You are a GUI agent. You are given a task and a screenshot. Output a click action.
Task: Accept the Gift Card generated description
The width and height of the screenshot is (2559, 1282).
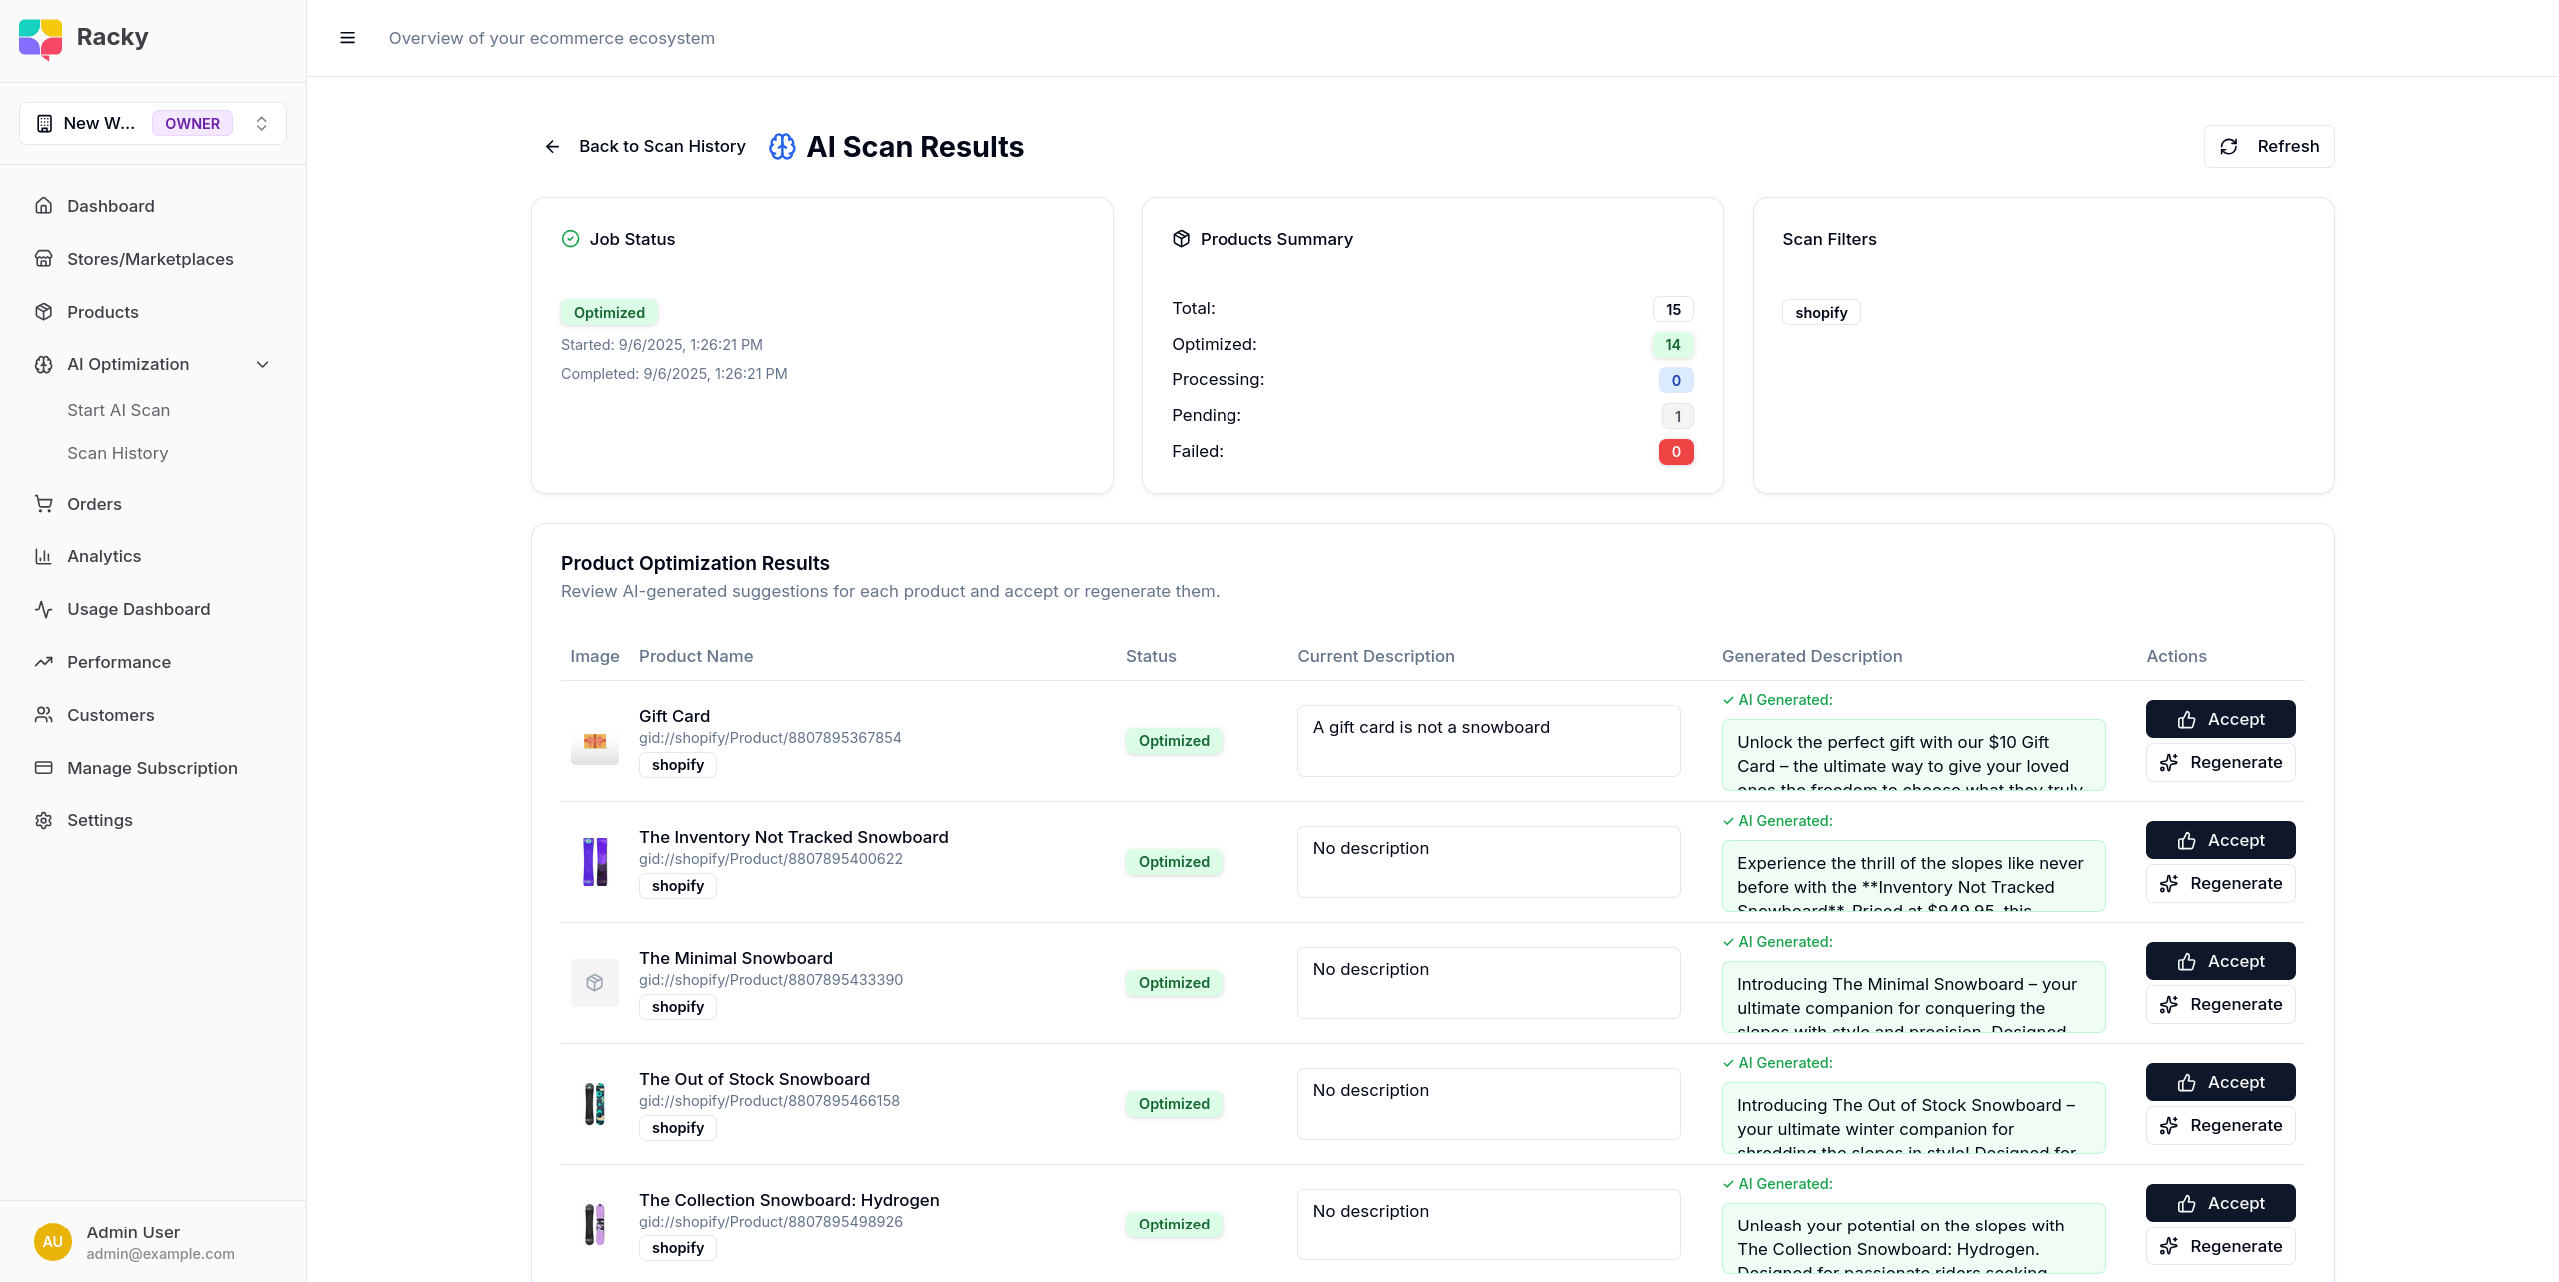[x=2219, y=719]
